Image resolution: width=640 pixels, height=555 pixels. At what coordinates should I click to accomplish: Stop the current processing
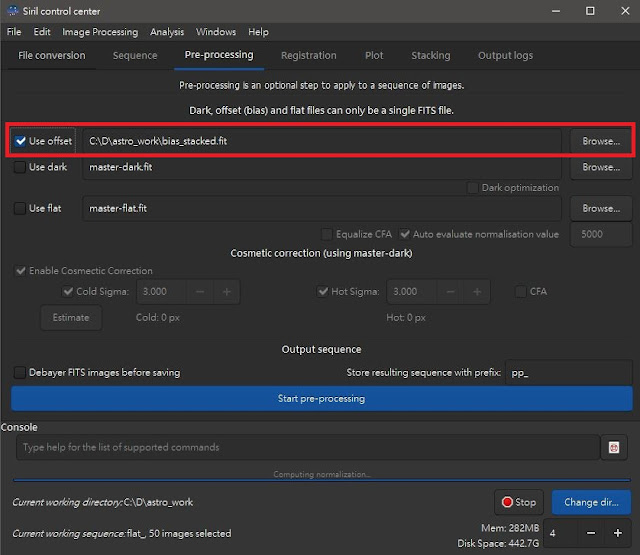pos(519,502)
